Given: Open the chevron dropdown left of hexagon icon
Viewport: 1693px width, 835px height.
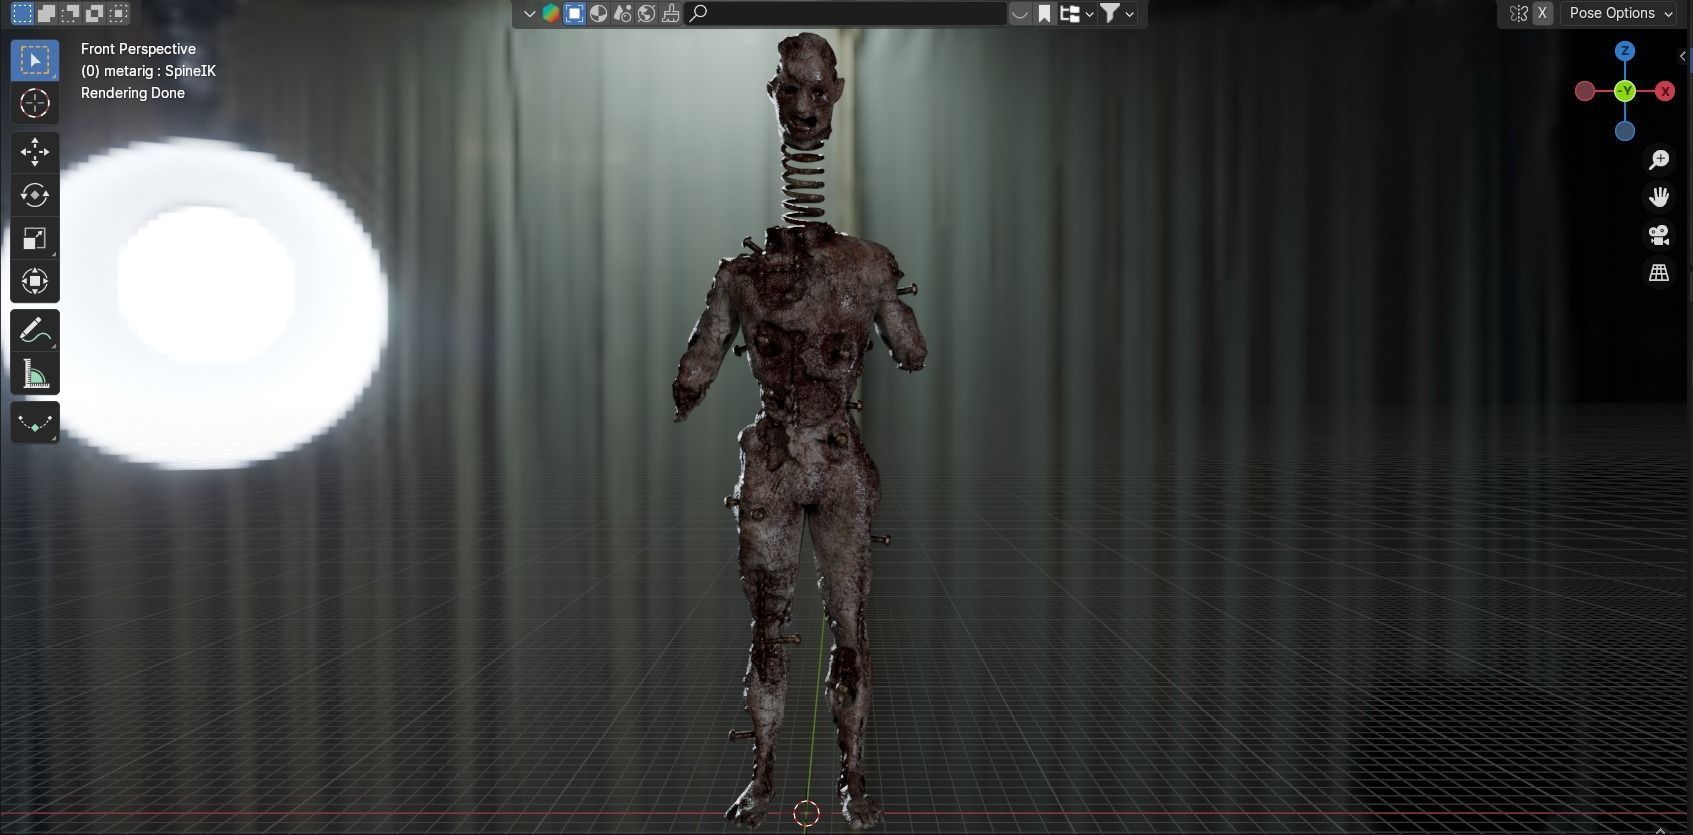Looking at the screenshot, I should [529, 13].
